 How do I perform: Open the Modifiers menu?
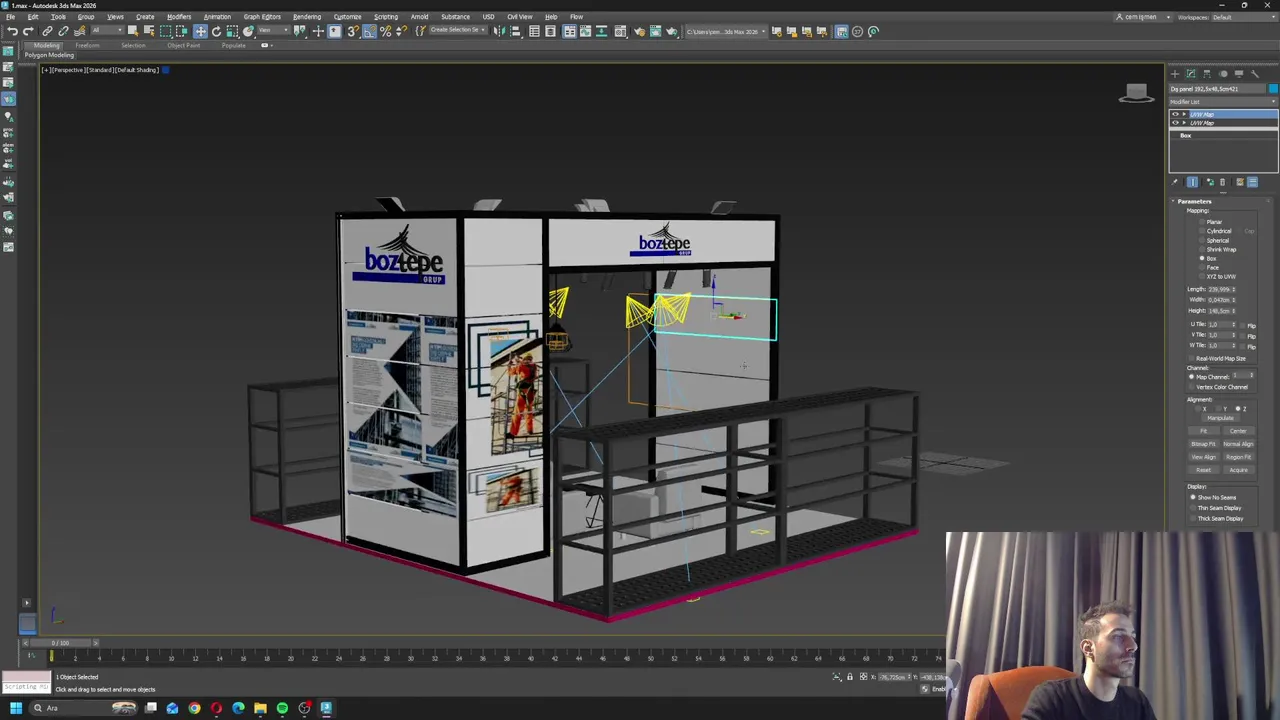pyautogui.click(x=179, y=17)
